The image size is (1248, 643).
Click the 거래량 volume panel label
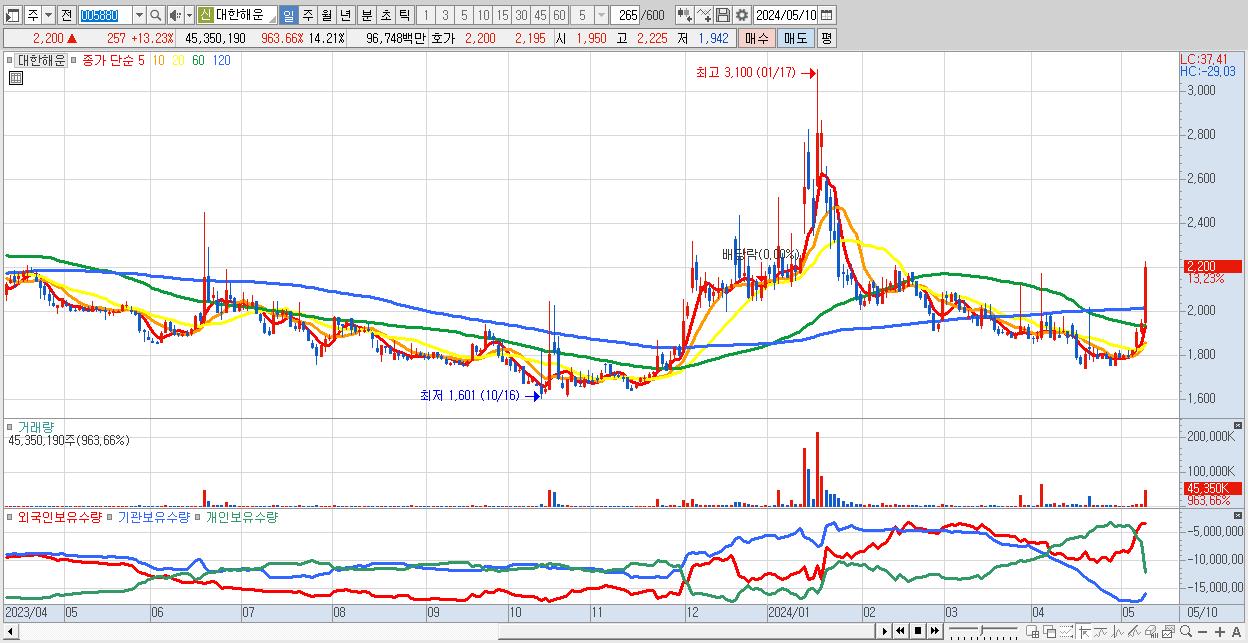click(x=38, y=426)
